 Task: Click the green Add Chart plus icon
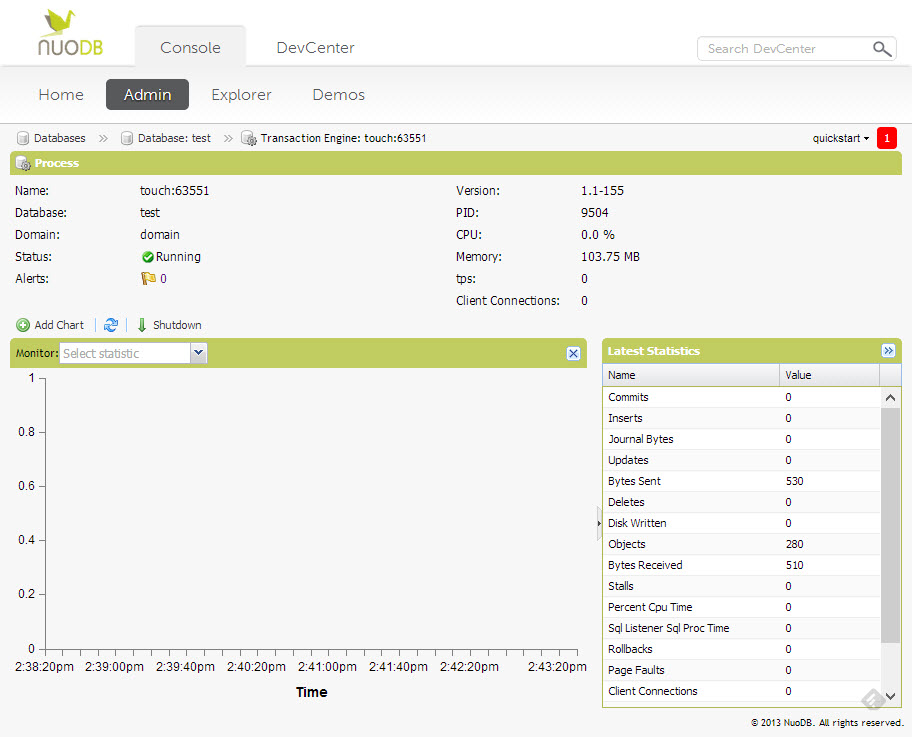coord(23,325)
